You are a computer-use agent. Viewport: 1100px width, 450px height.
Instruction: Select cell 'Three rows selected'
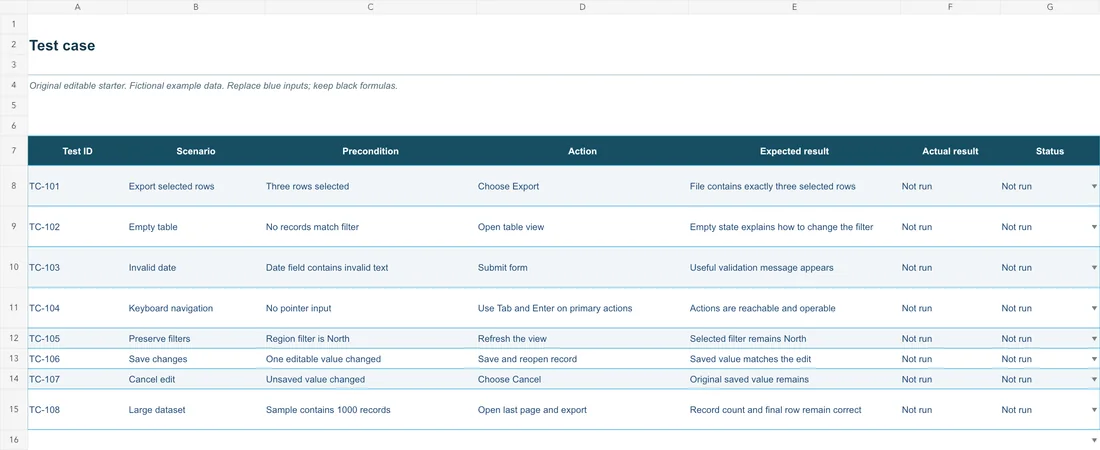pos(370,186)
